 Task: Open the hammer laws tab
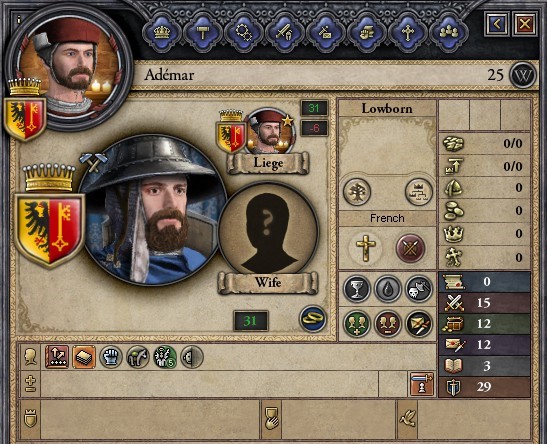point(202,33)
